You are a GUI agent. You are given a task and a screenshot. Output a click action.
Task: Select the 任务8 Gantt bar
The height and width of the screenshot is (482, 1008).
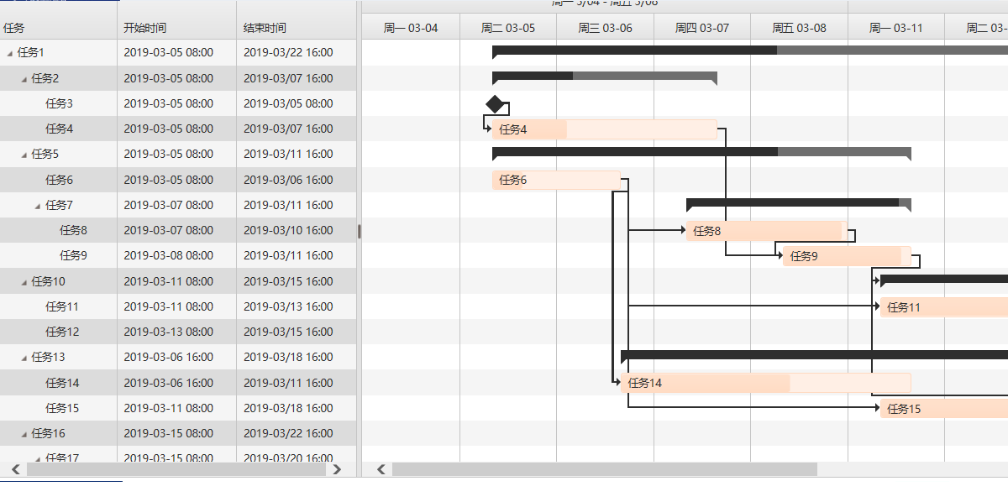coord(766,231)
